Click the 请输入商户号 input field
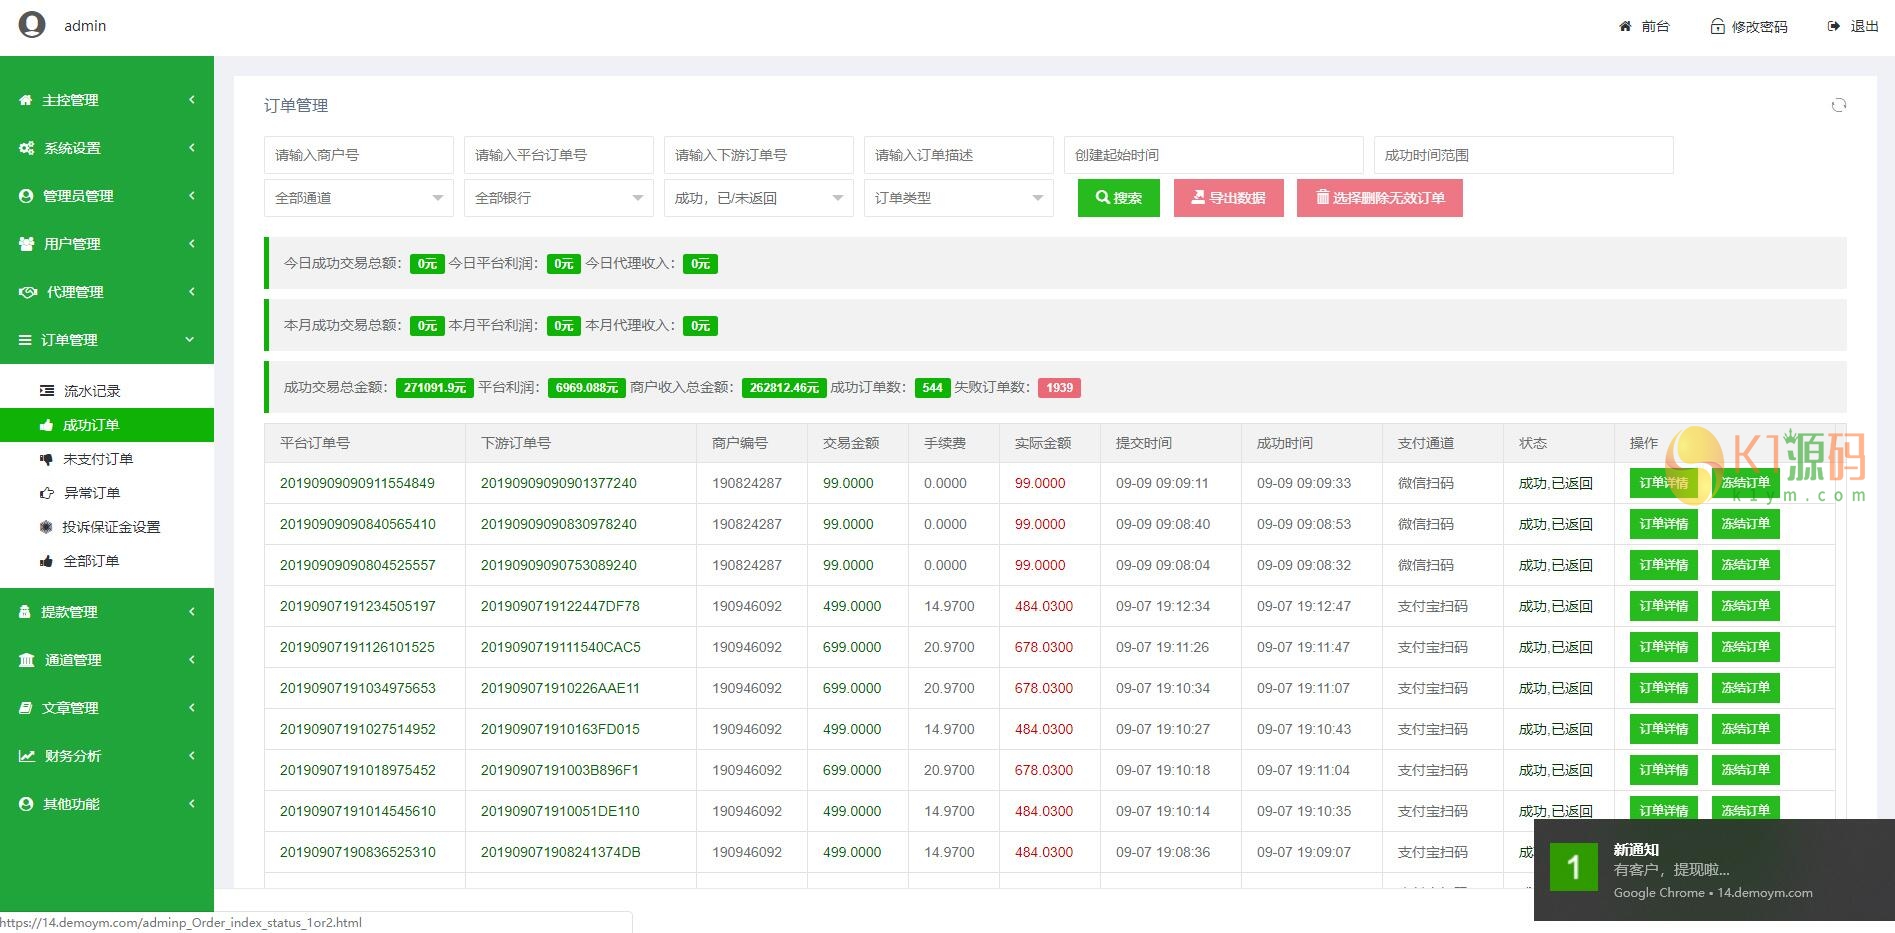1895x933 pixels. click(358, 155)
